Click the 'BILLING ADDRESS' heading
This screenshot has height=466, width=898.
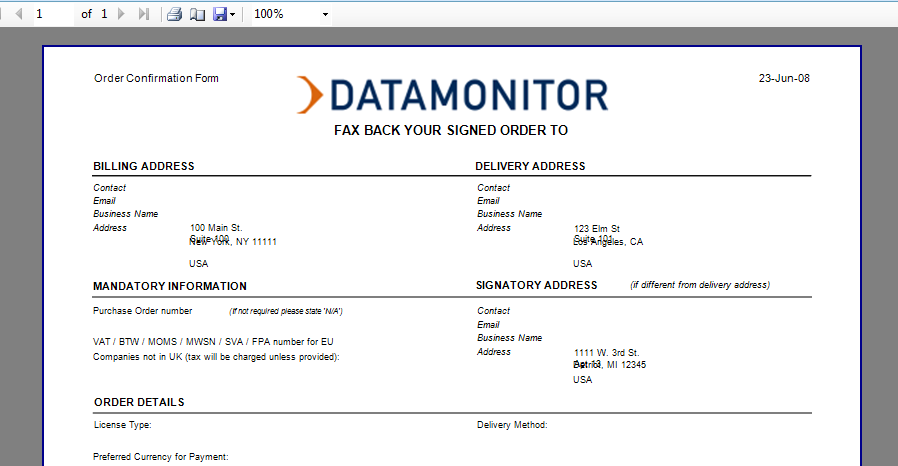coord(144,166)
